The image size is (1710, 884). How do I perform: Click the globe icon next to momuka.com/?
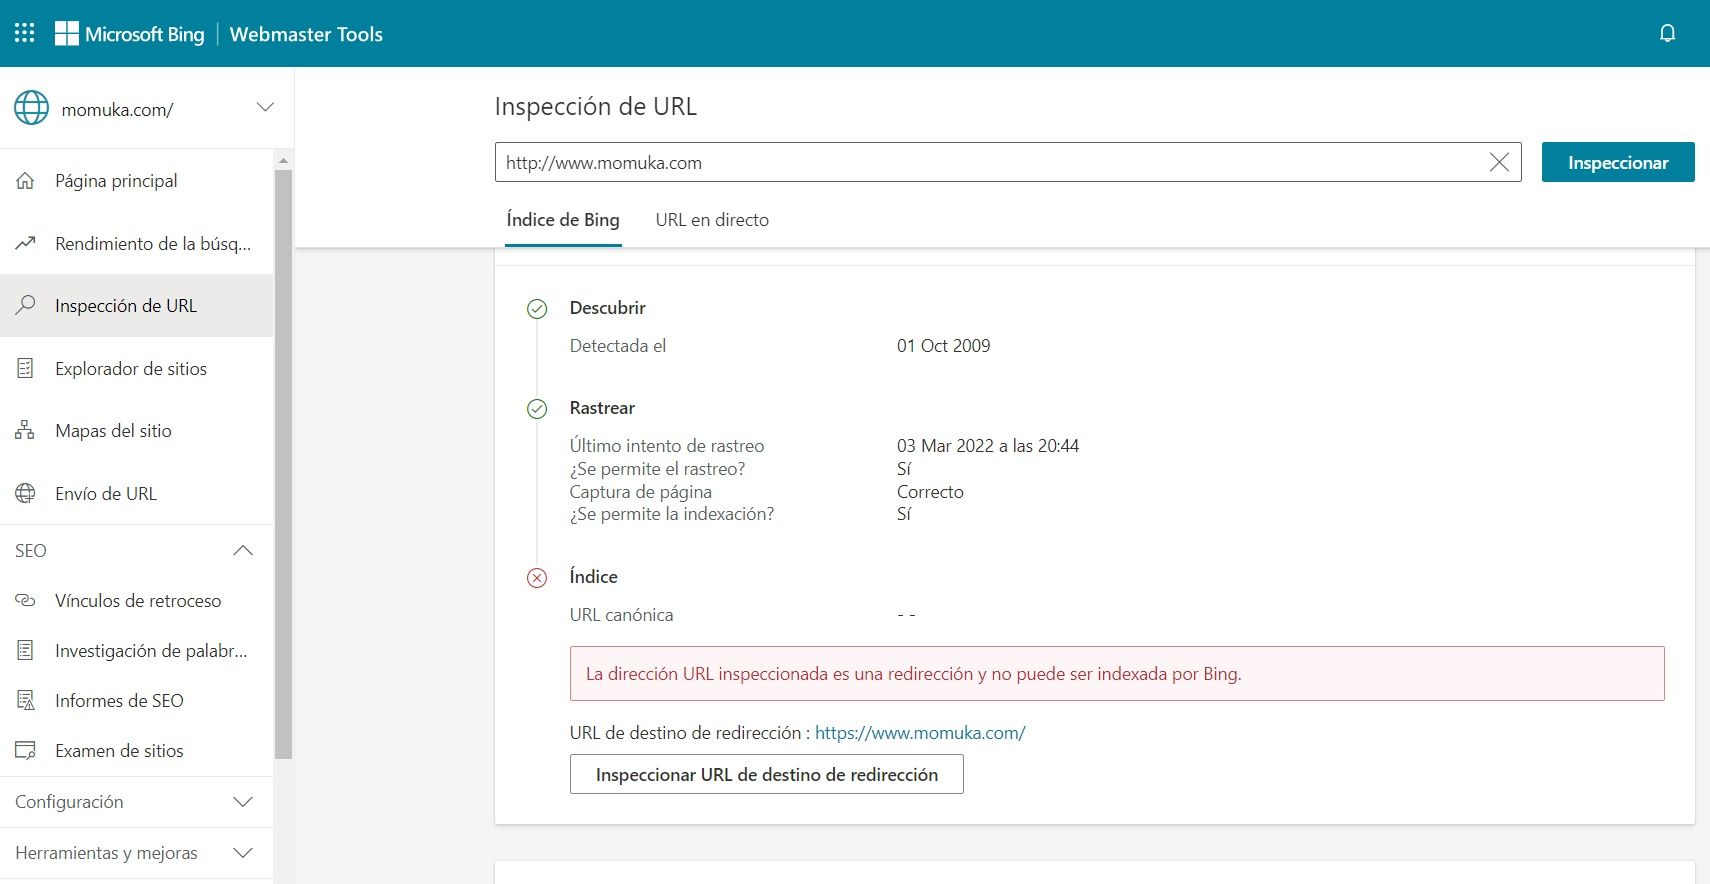(31, 108)
